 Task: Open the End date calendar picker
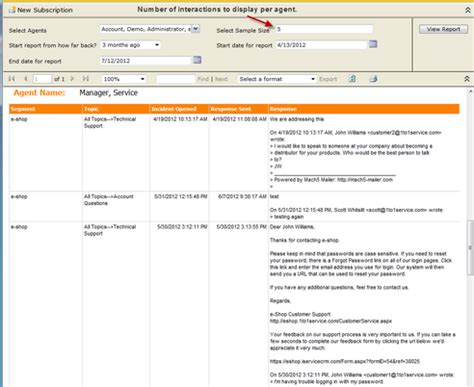click(x=197, y=60)
